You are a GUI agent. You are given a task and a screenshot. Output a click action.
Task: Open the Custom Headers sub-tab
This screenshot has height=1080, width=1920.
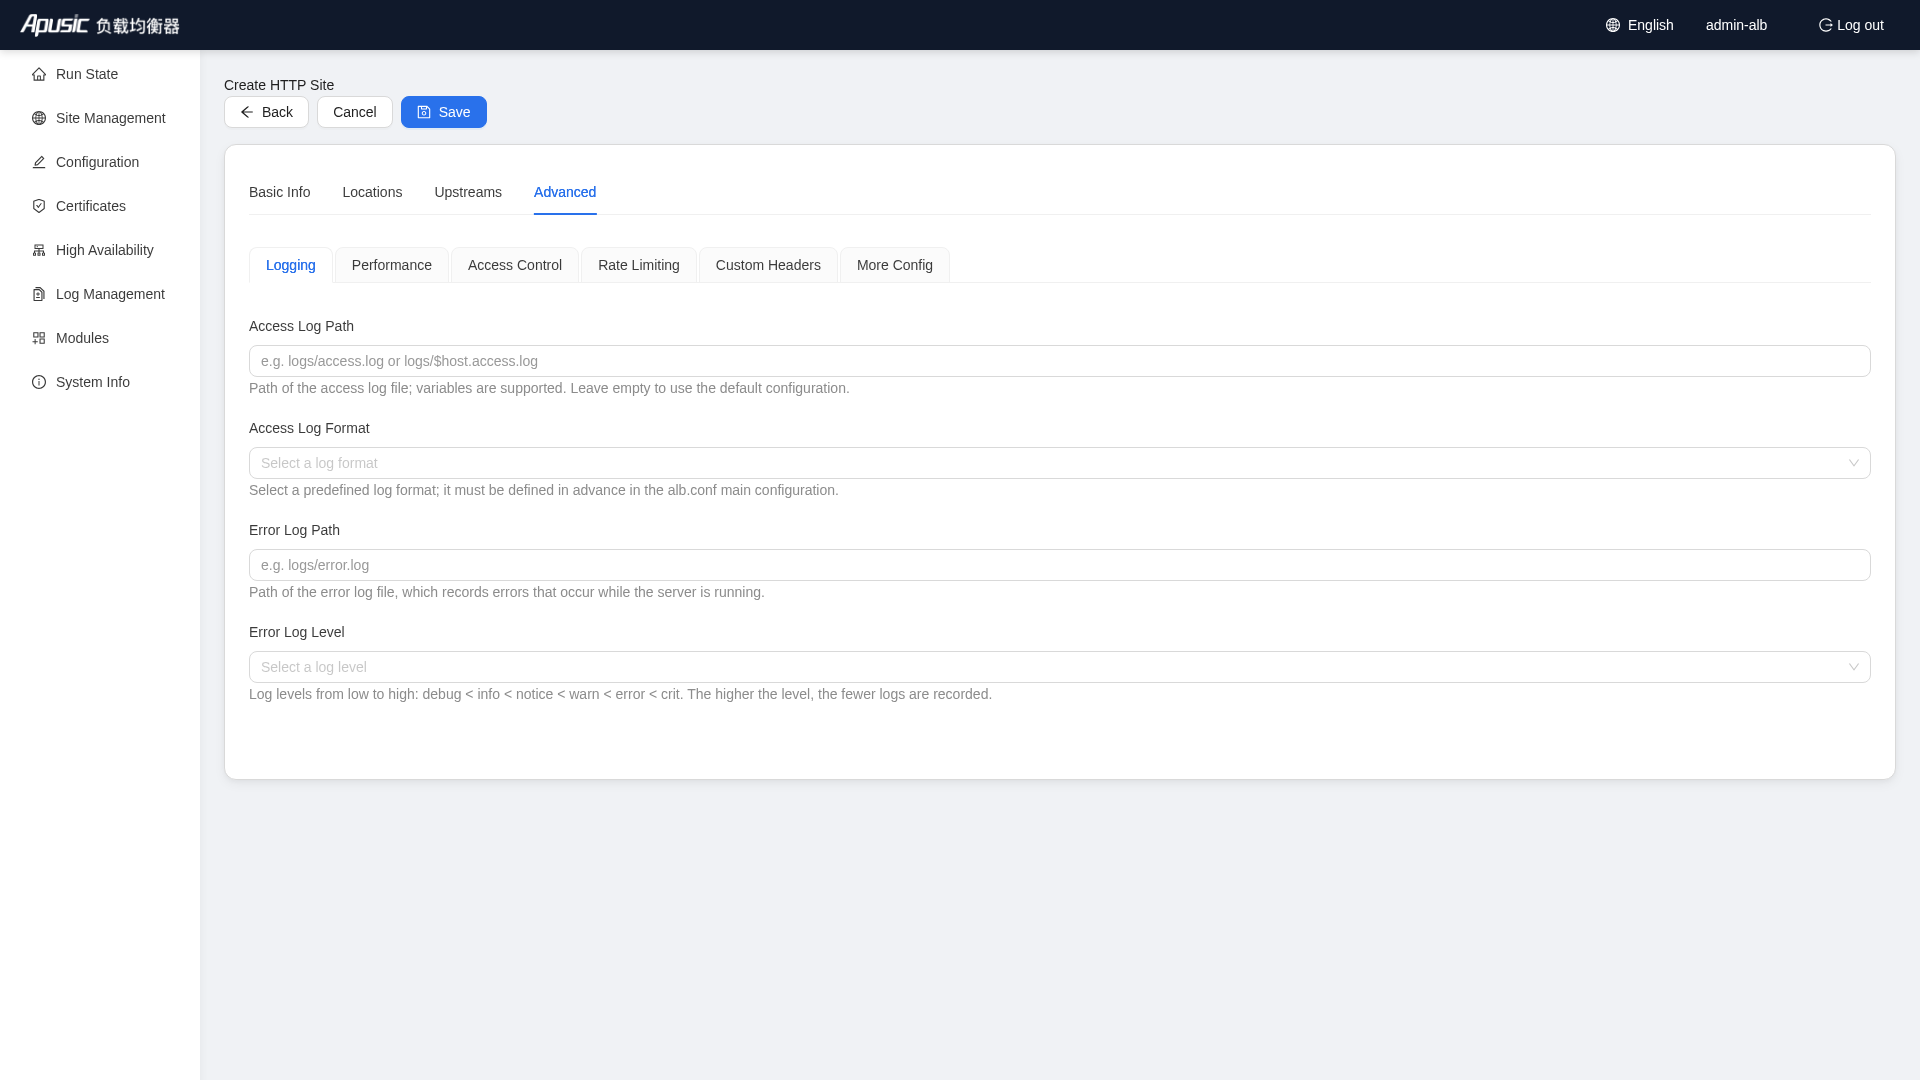(x=768, y=265)
